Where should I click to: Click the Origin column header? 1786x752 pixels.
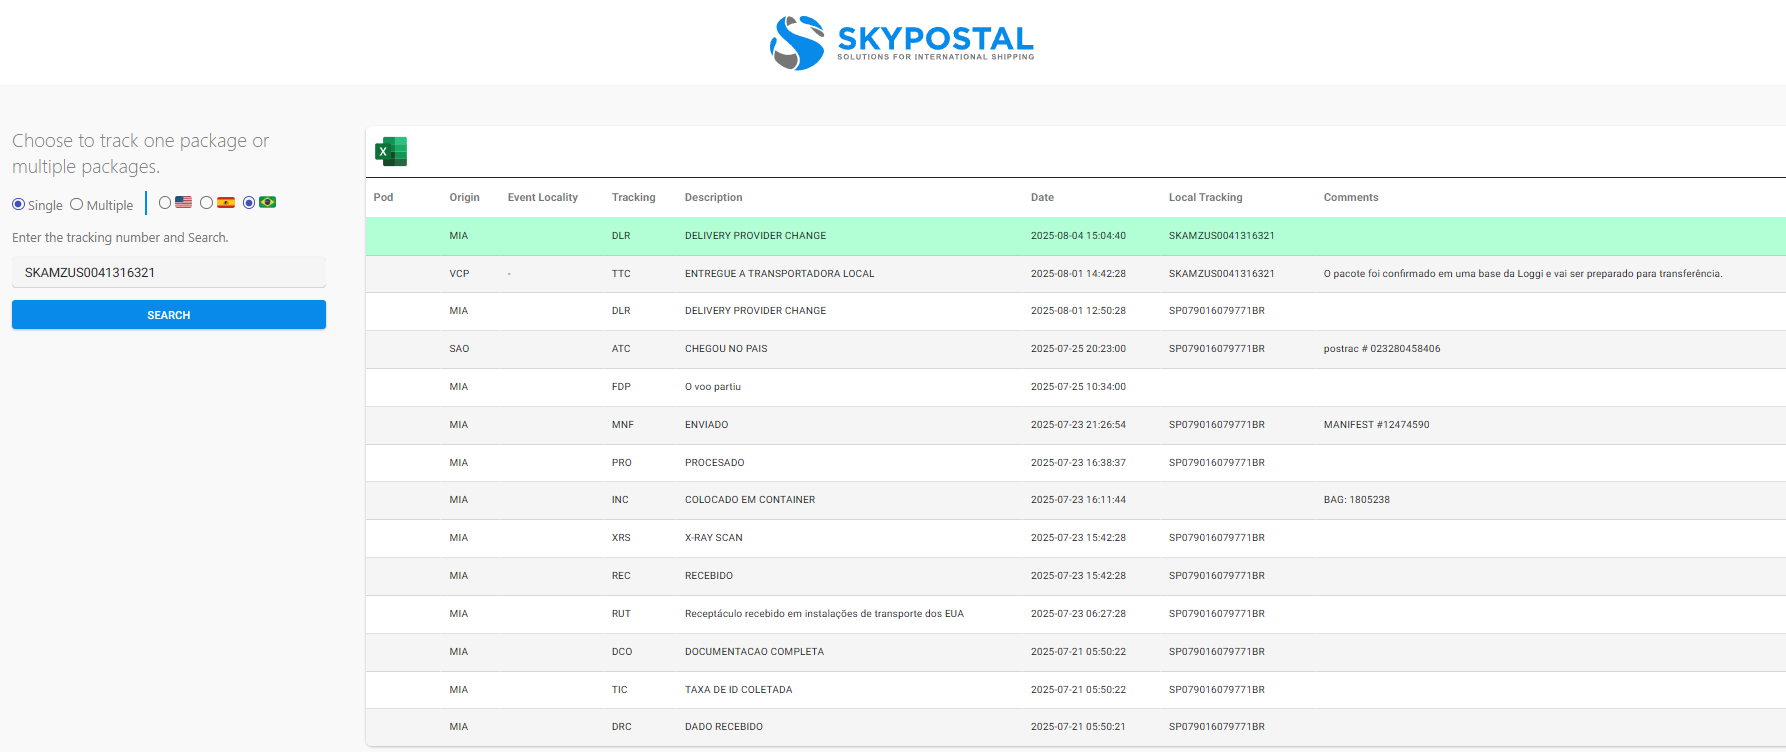coord(464,197)
